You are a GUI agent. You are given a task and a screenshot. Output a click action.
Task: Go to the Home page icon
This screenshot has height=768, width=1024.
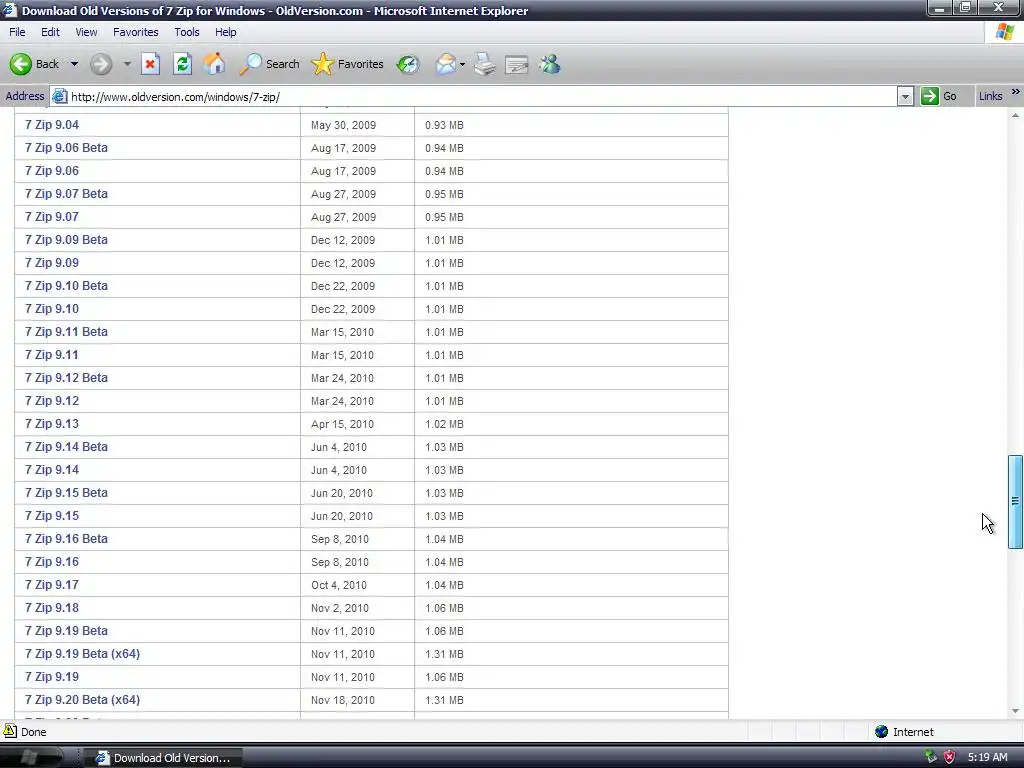point(214,64)
